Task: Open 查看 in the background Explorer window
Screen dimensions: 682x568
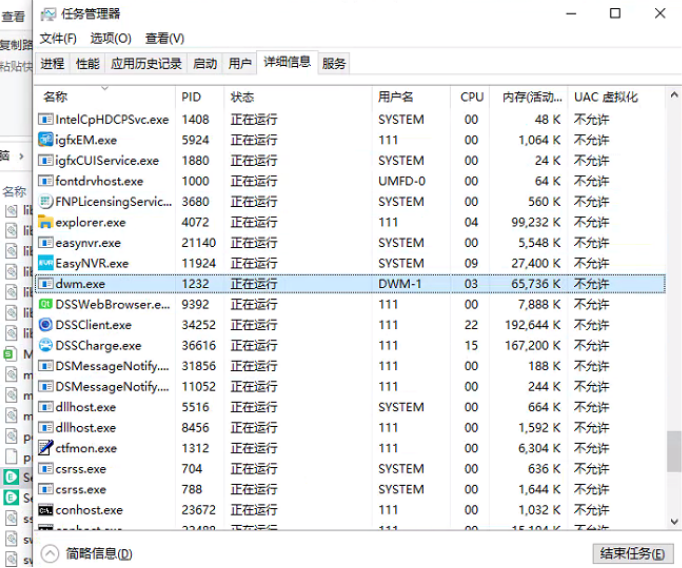Action: point(13,17)
